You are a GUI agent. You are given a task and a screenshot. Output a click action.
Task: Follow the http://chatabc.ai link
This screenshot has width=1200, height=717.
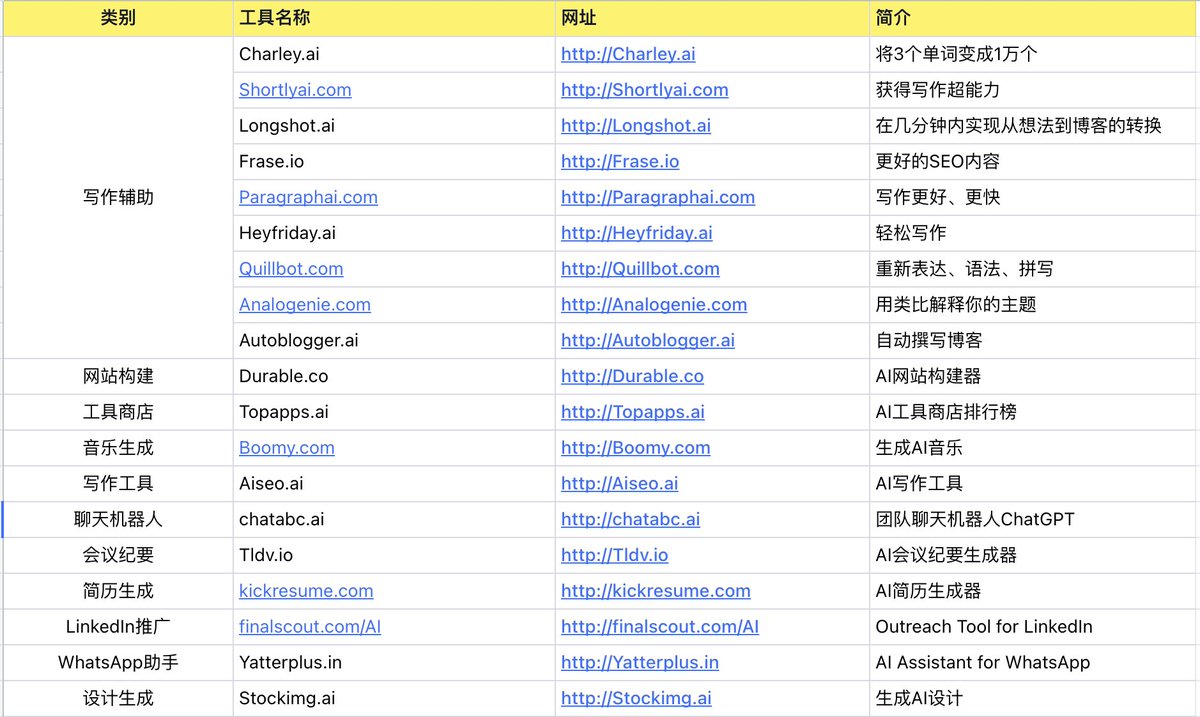coord(631,519)
